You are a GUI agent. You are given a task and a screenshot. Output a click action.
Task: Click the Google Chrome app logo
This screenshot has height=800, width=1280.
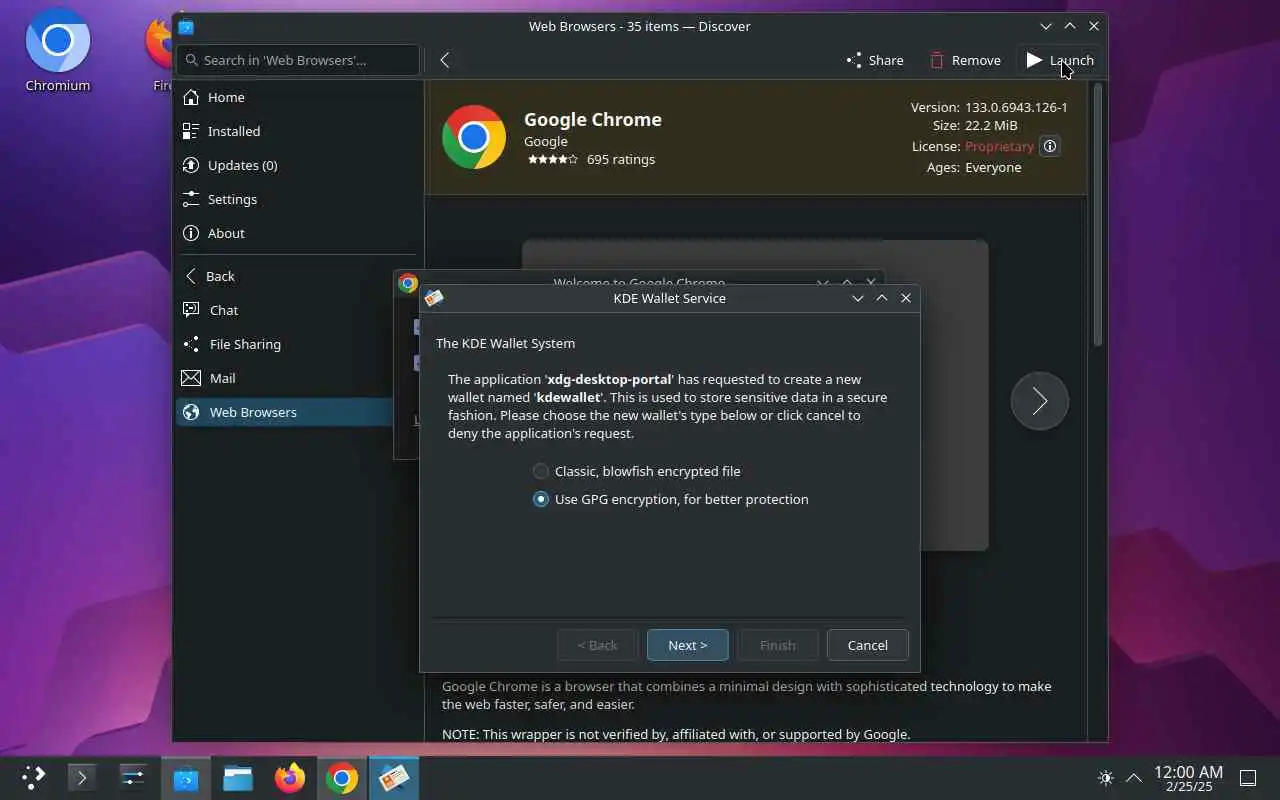tap(474, 137)
